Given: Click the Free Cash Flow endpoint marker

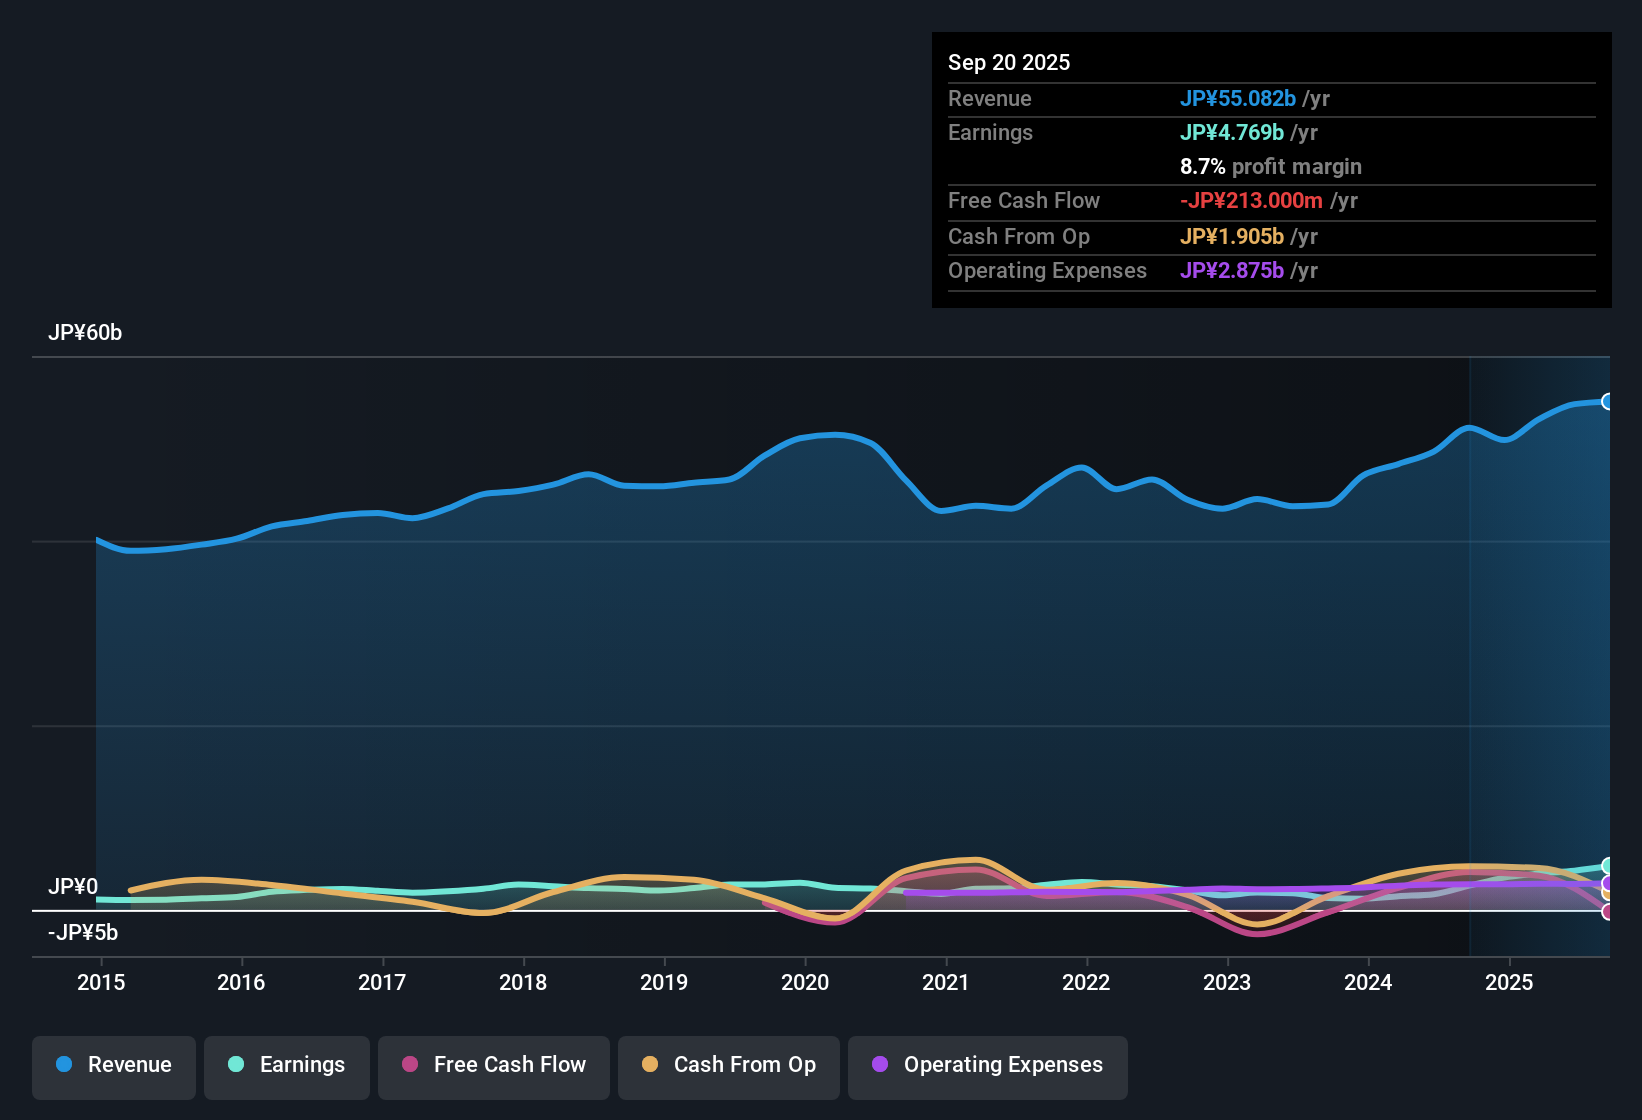Looking at the screenshot, I should pos(1609,913).
